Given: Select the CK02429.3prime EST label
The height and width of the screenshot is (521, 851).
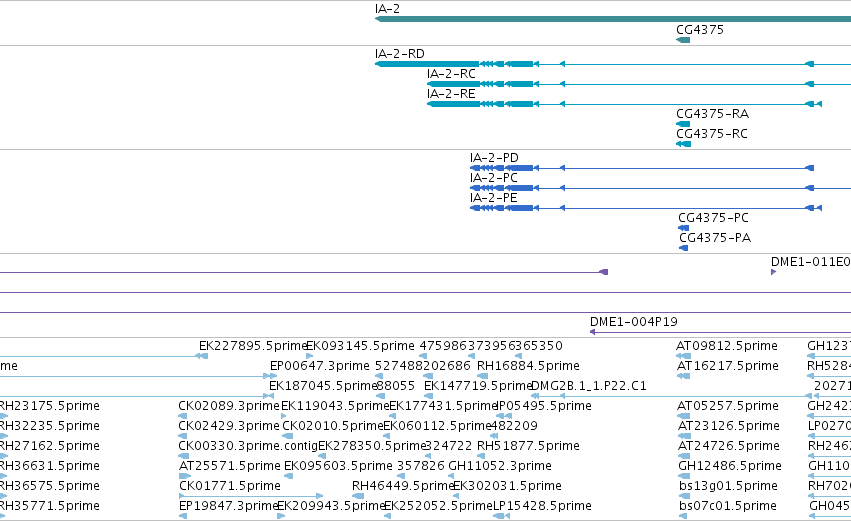Looking at the screenshot, I should pyautogui.click(x=228, y=427).
